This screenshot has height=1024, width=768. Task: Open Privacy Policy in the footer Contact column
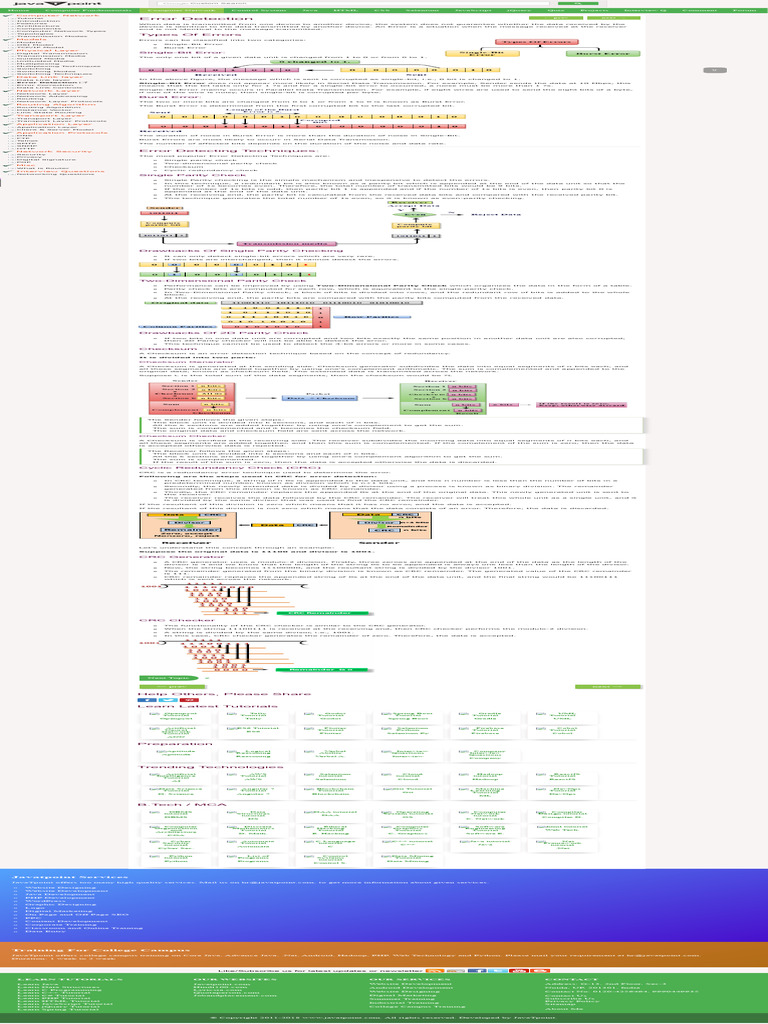573,1001
